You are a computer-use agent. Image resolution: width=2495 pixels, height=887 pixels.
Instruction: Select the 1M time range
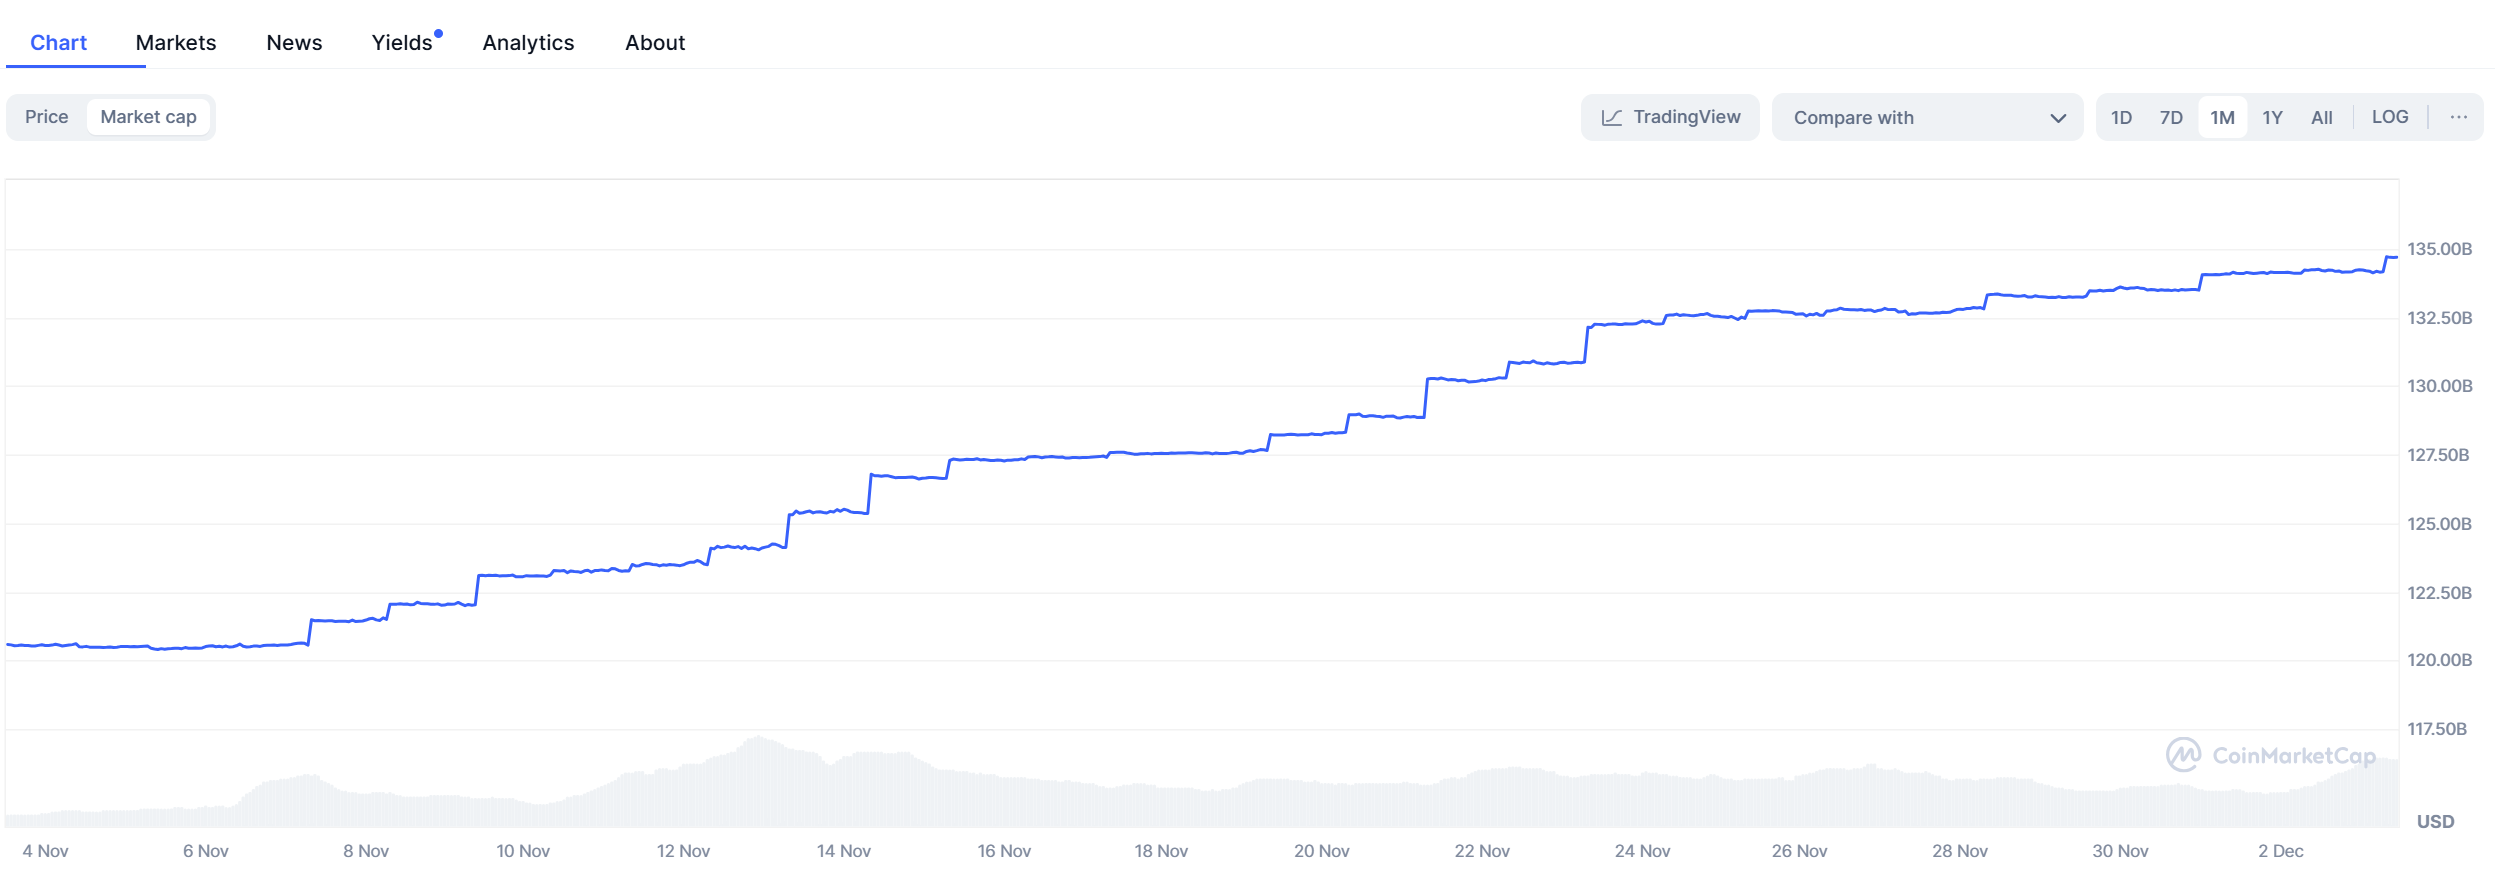2222,118
